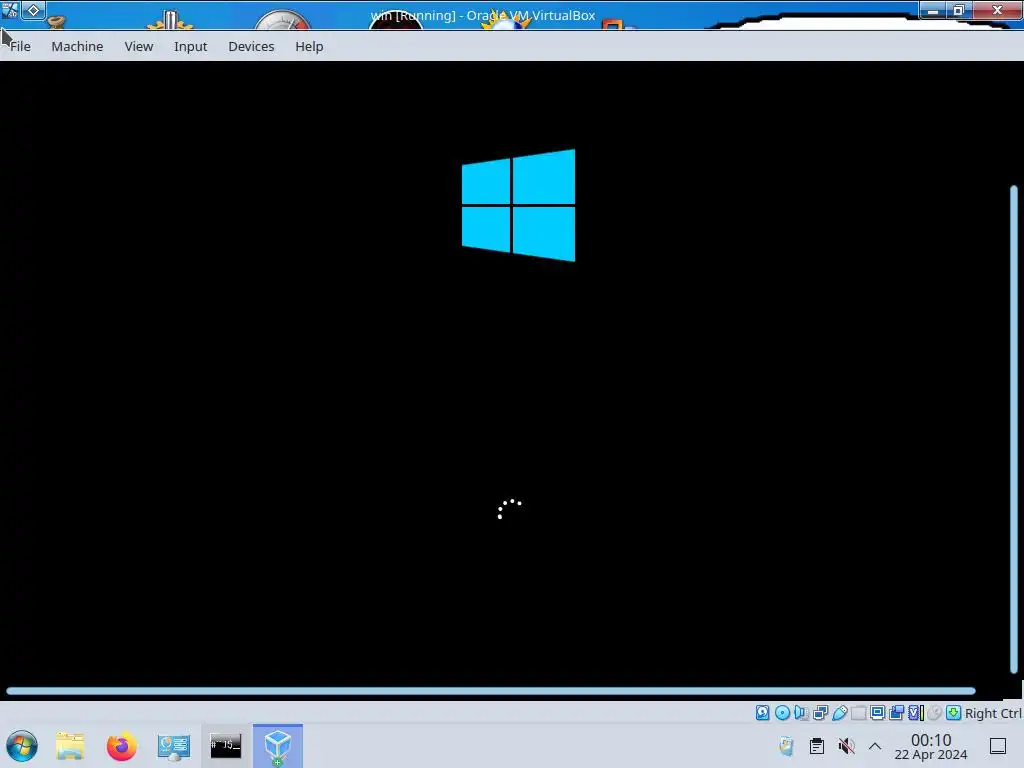Open the Input menu
This screenshot has height=768, width=1024.
(190, 46)
